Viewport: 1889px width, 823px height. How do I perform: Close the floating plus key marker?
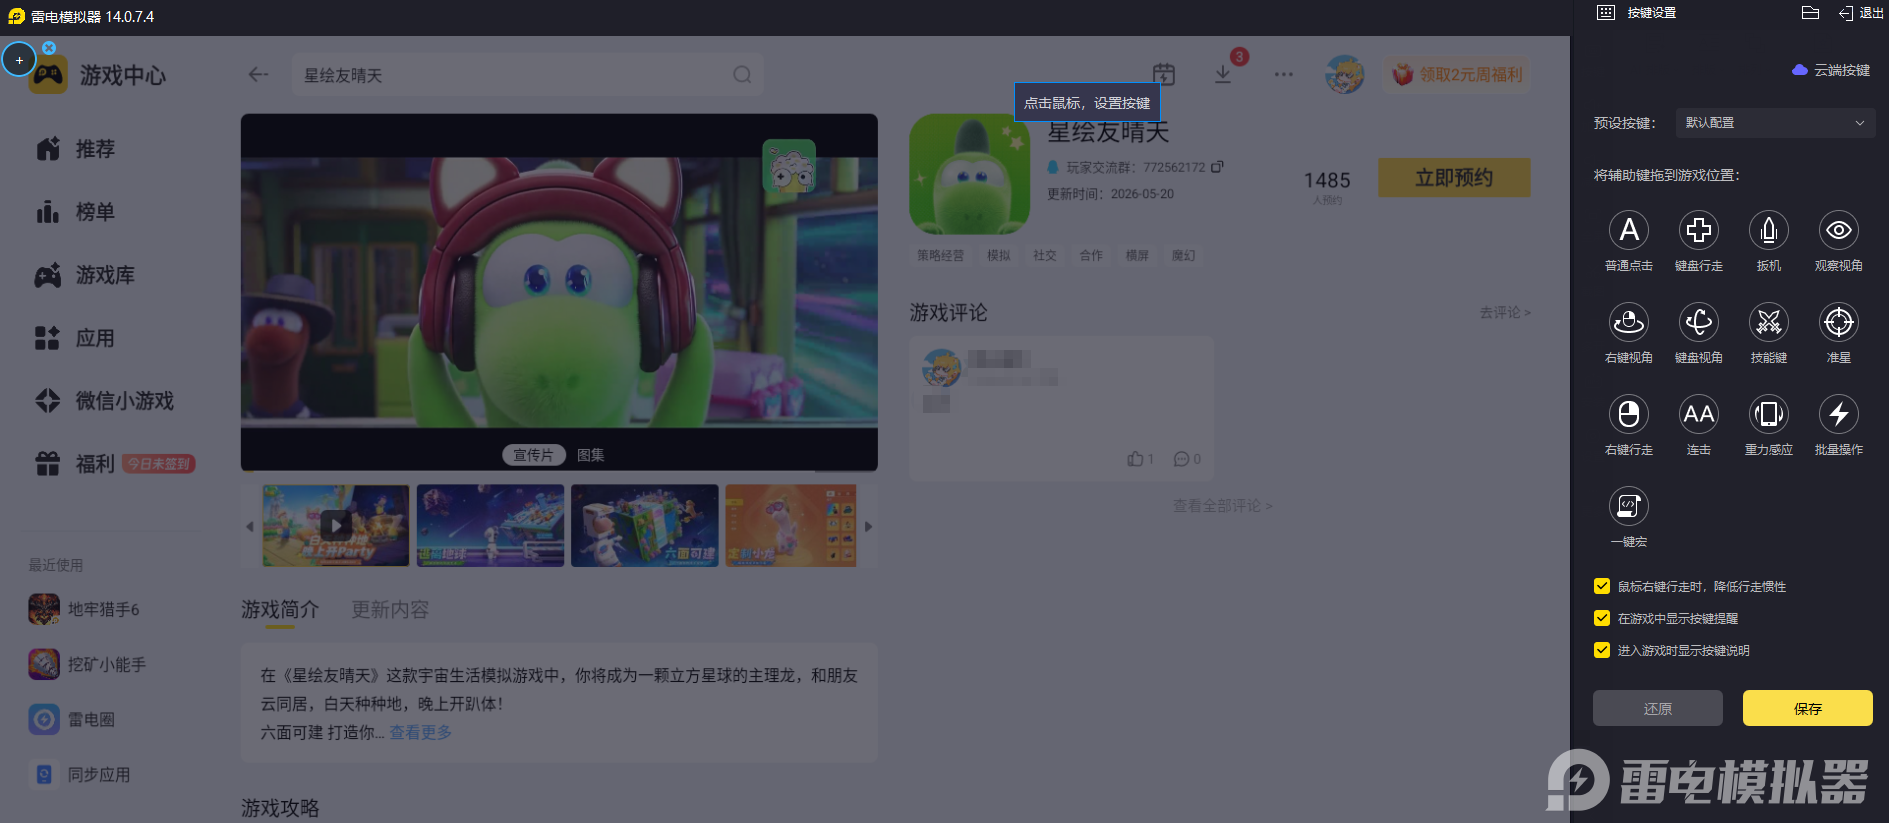49,47
